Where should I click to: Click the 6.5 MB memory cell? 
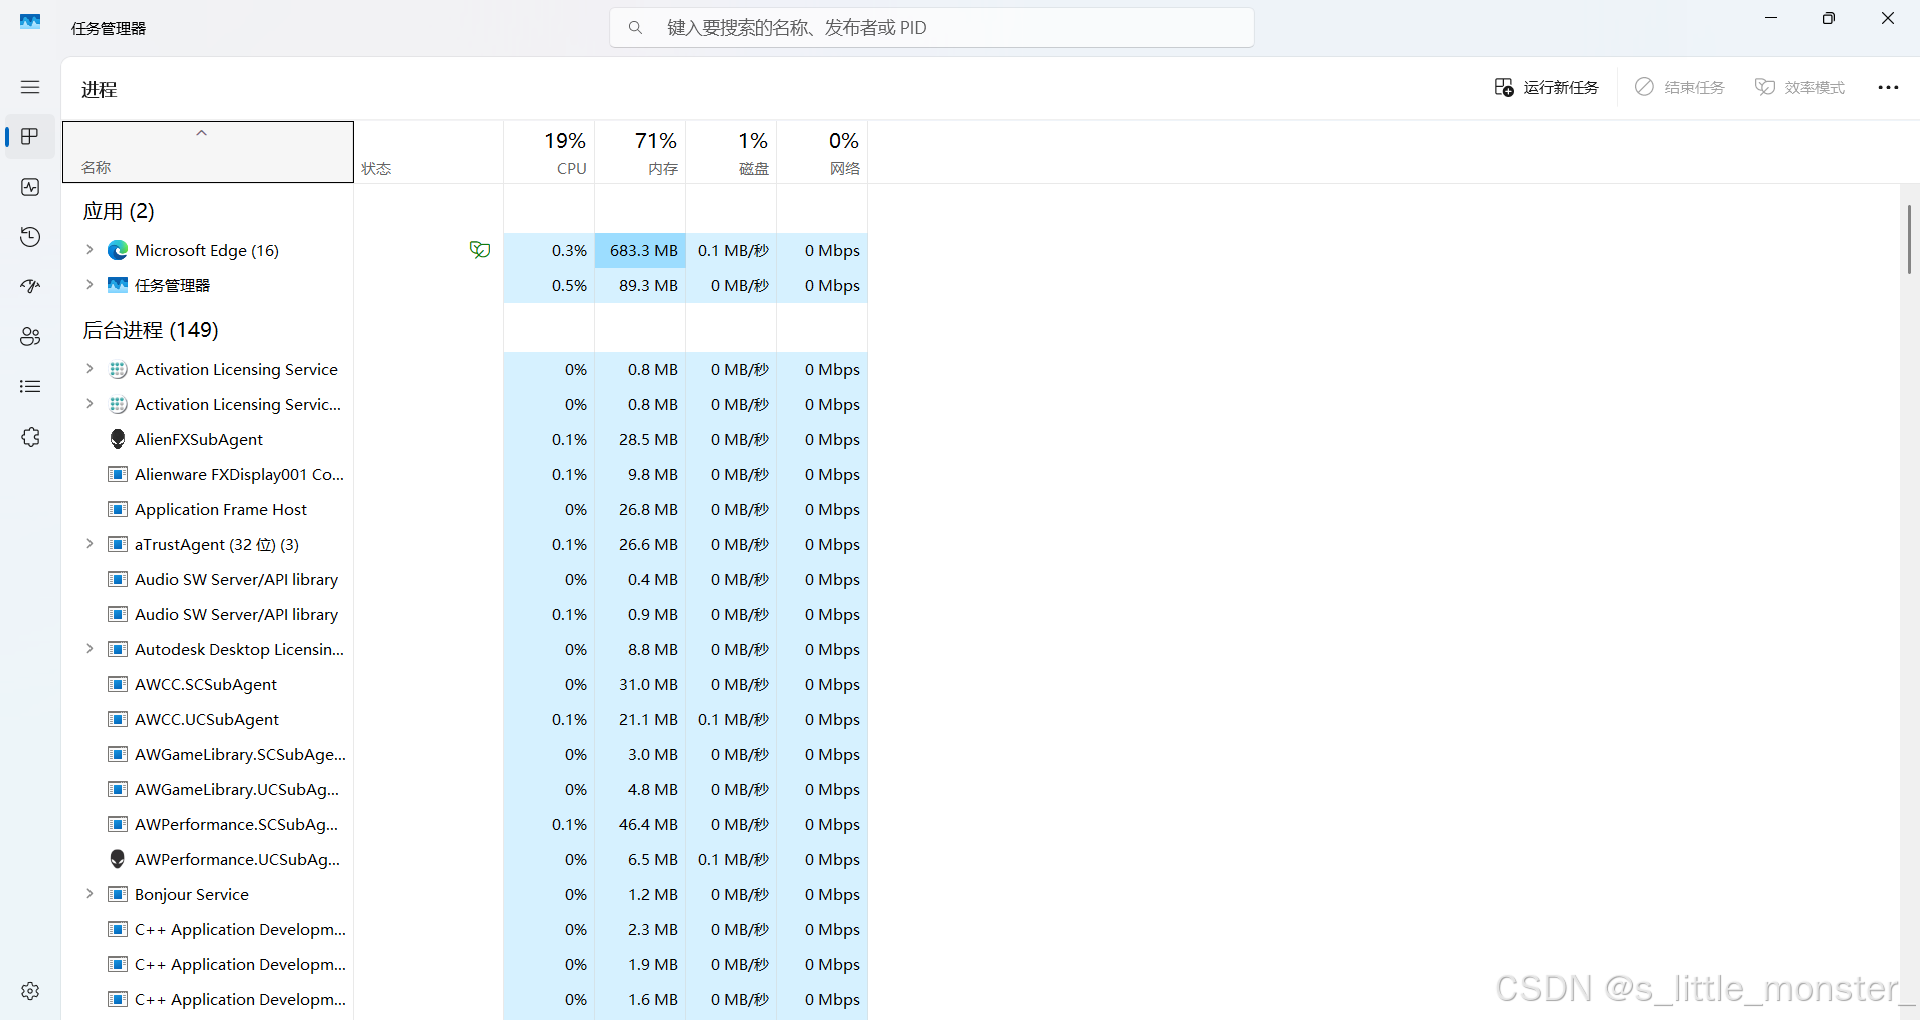(x=640, y=859)
